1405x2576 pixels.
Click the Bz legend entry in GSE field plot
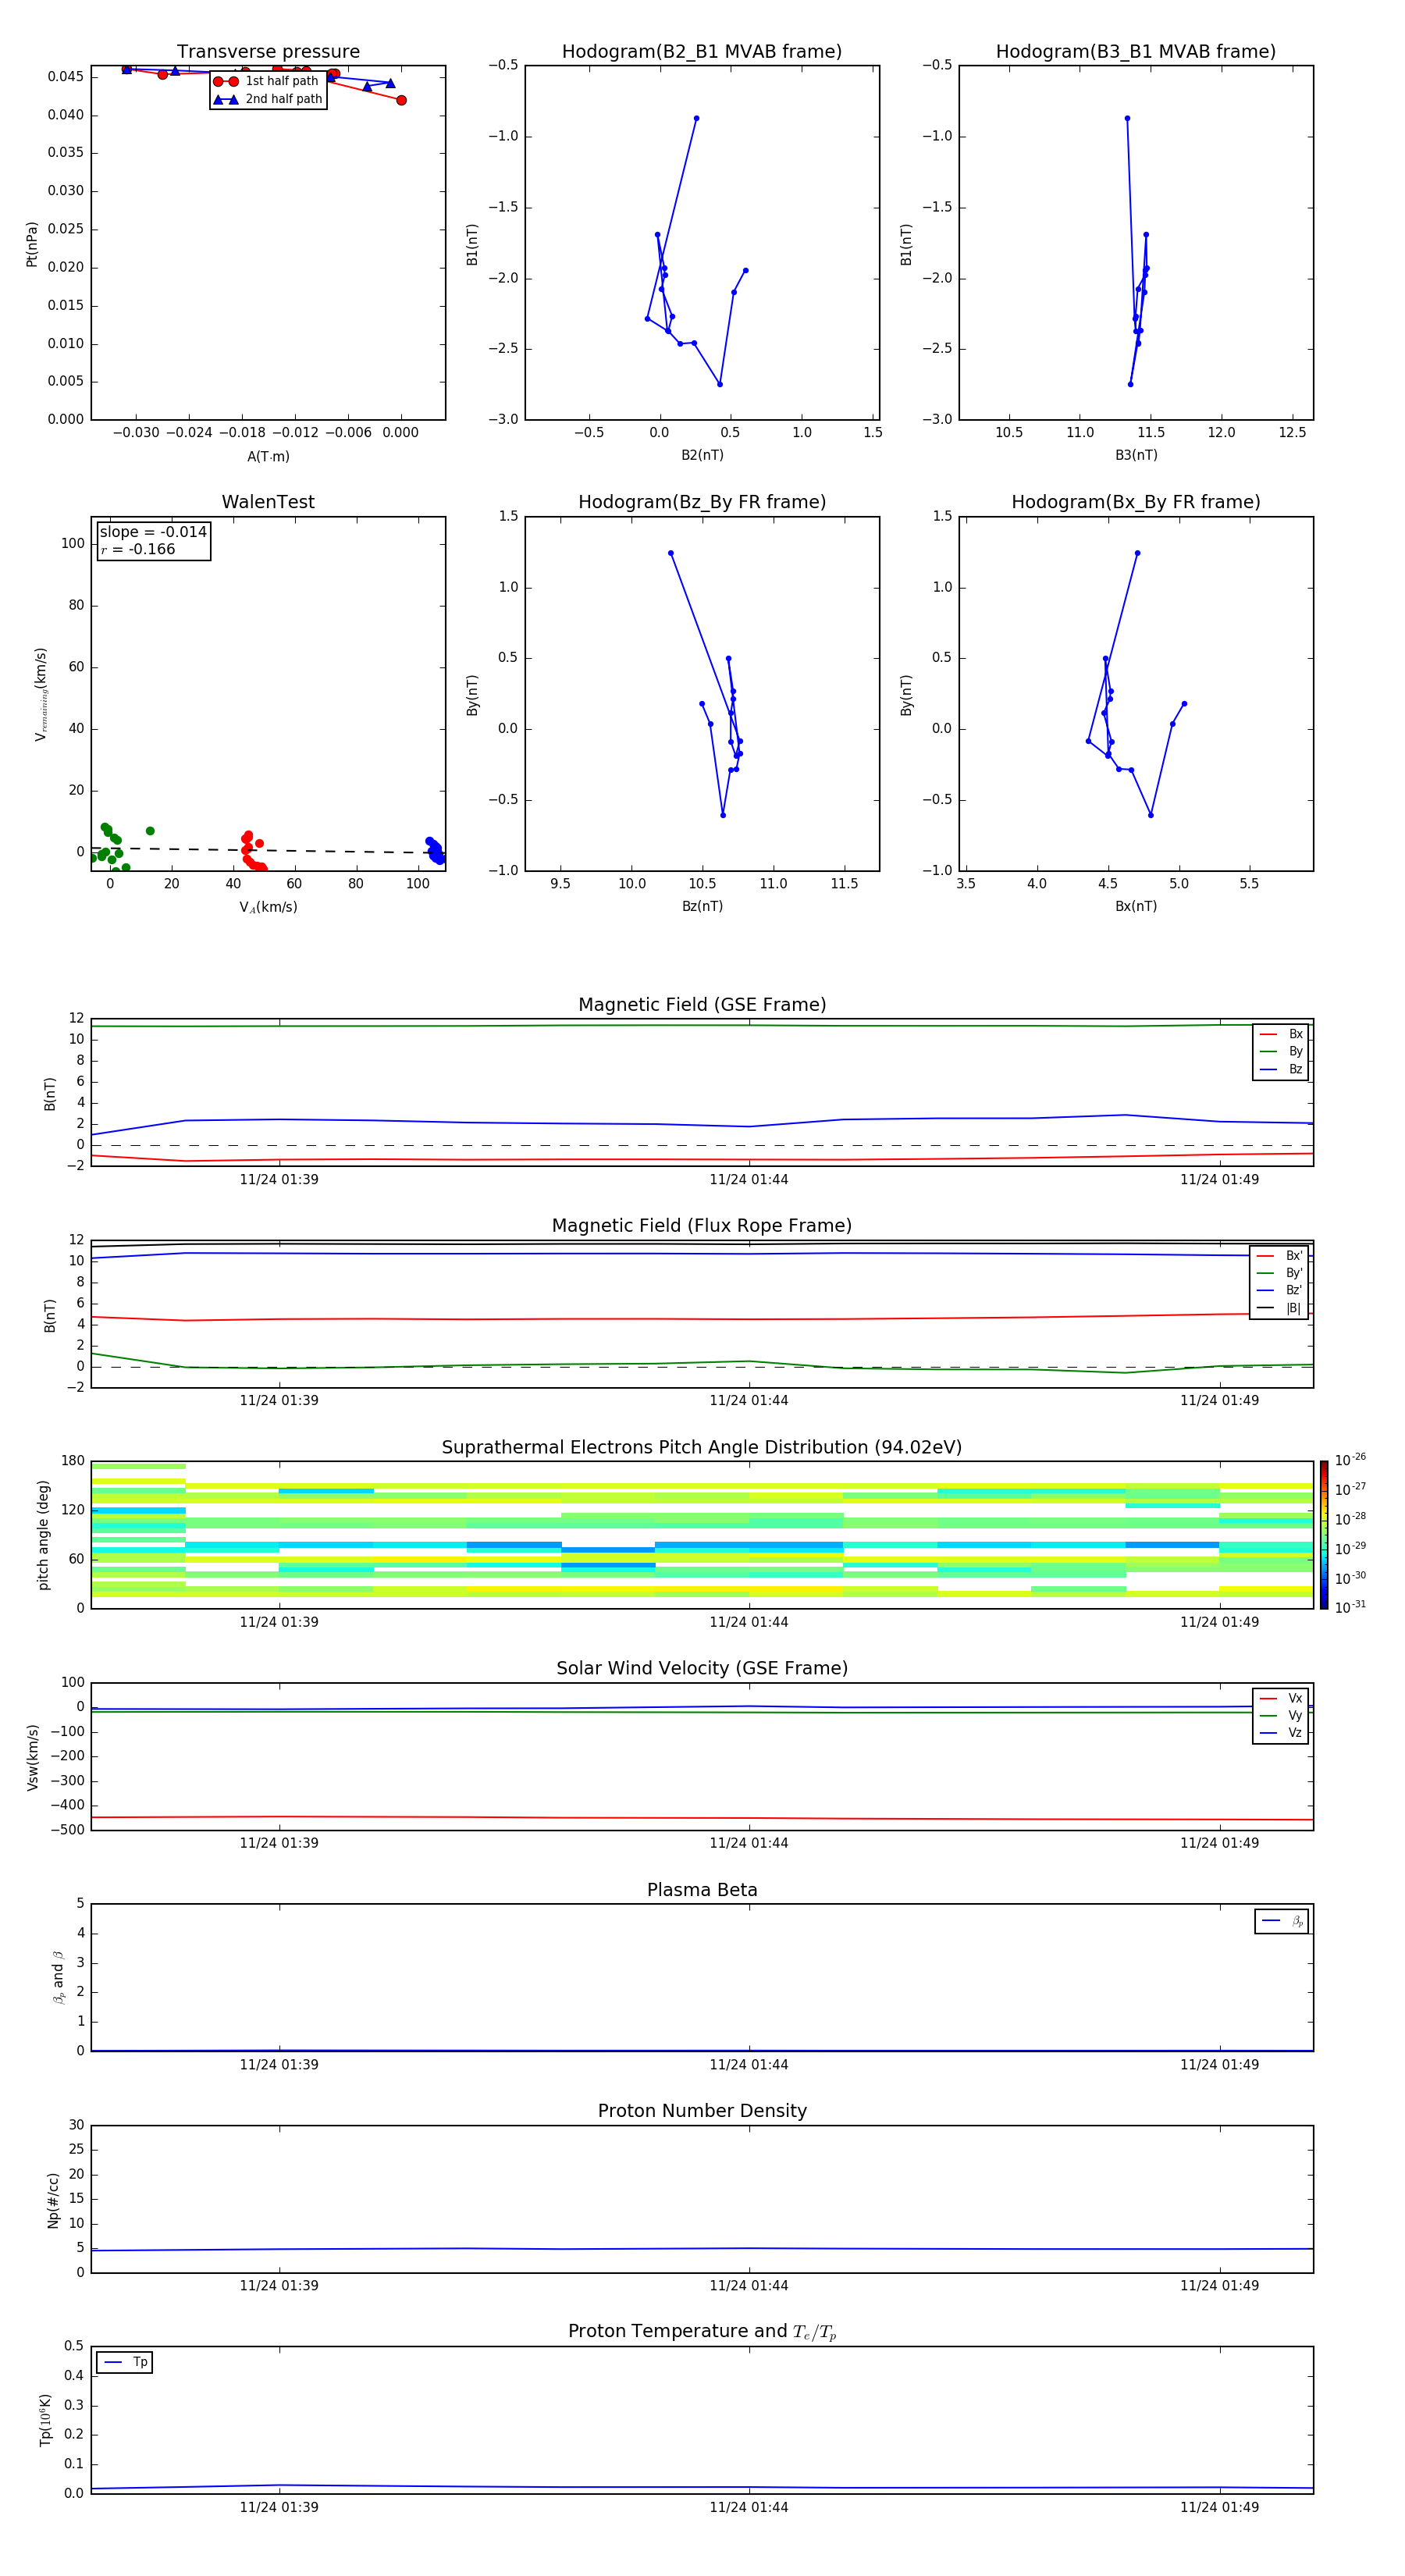(1281, 1070)
